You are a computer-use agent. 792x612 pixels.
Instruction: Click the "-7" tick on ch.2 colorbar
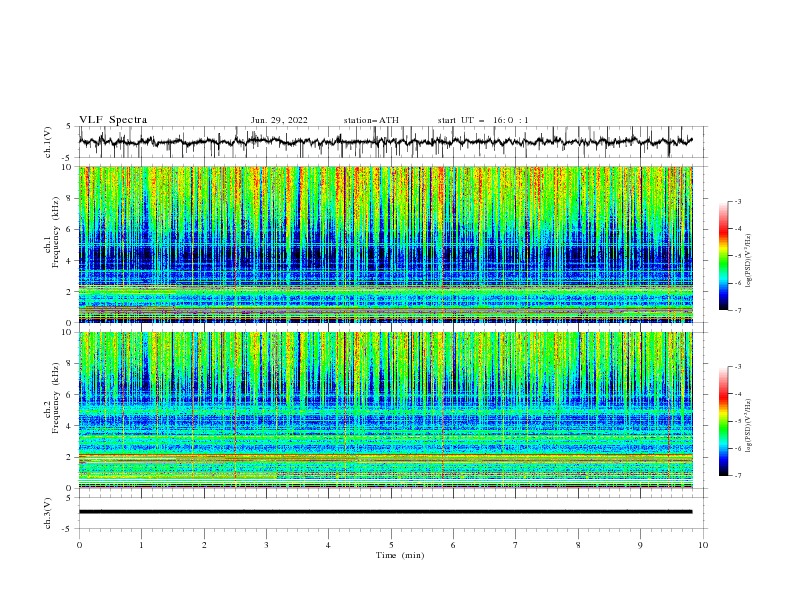tap(738, 475)
